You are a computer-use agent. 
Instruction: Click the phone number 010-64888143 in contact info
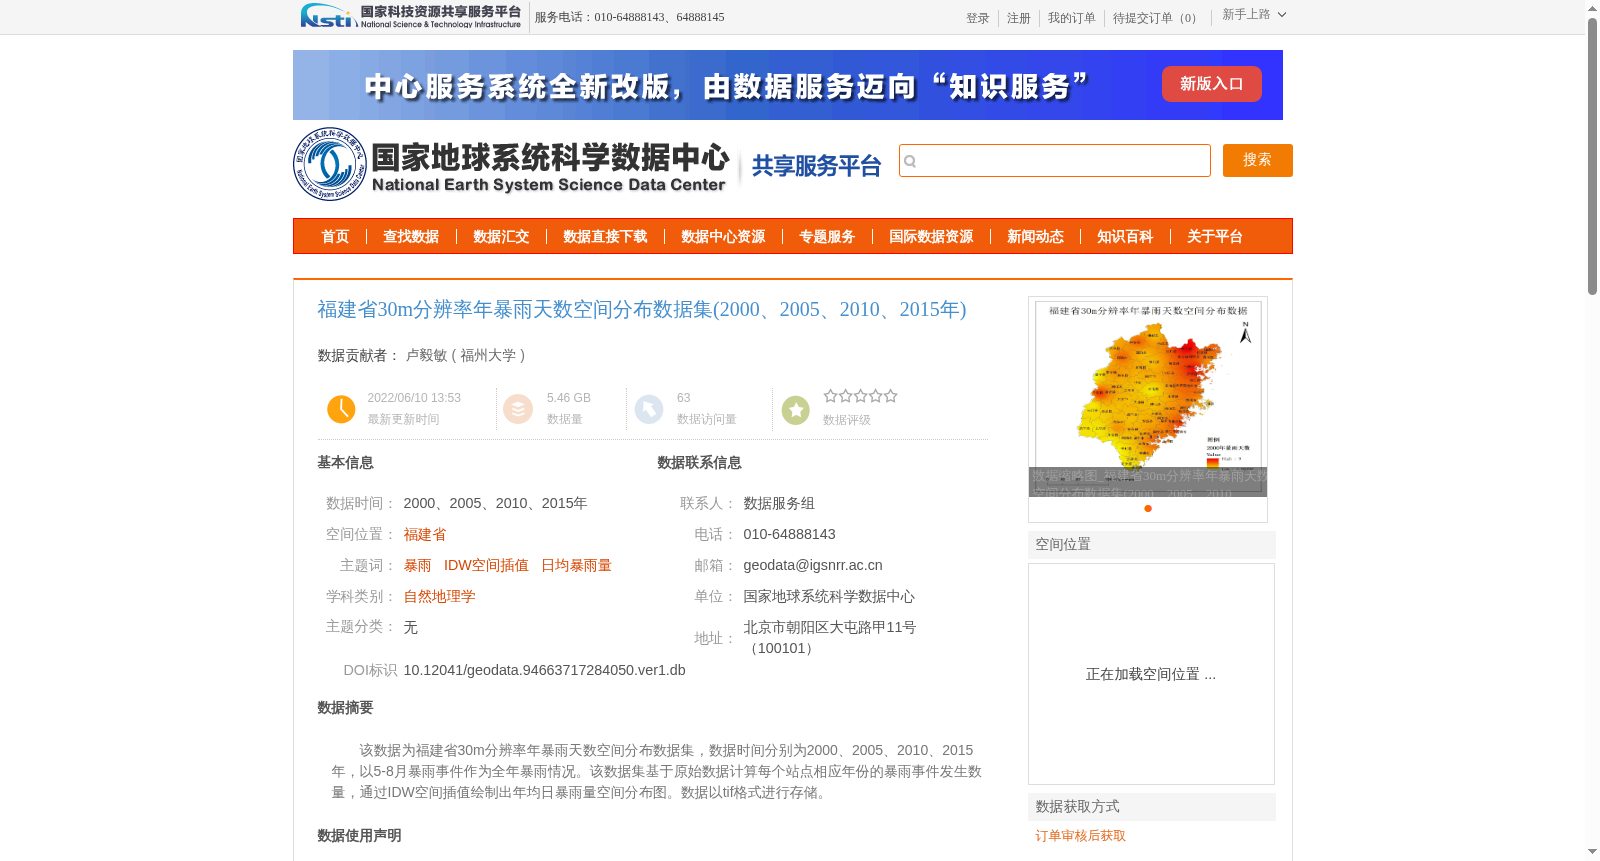(789, 534)
